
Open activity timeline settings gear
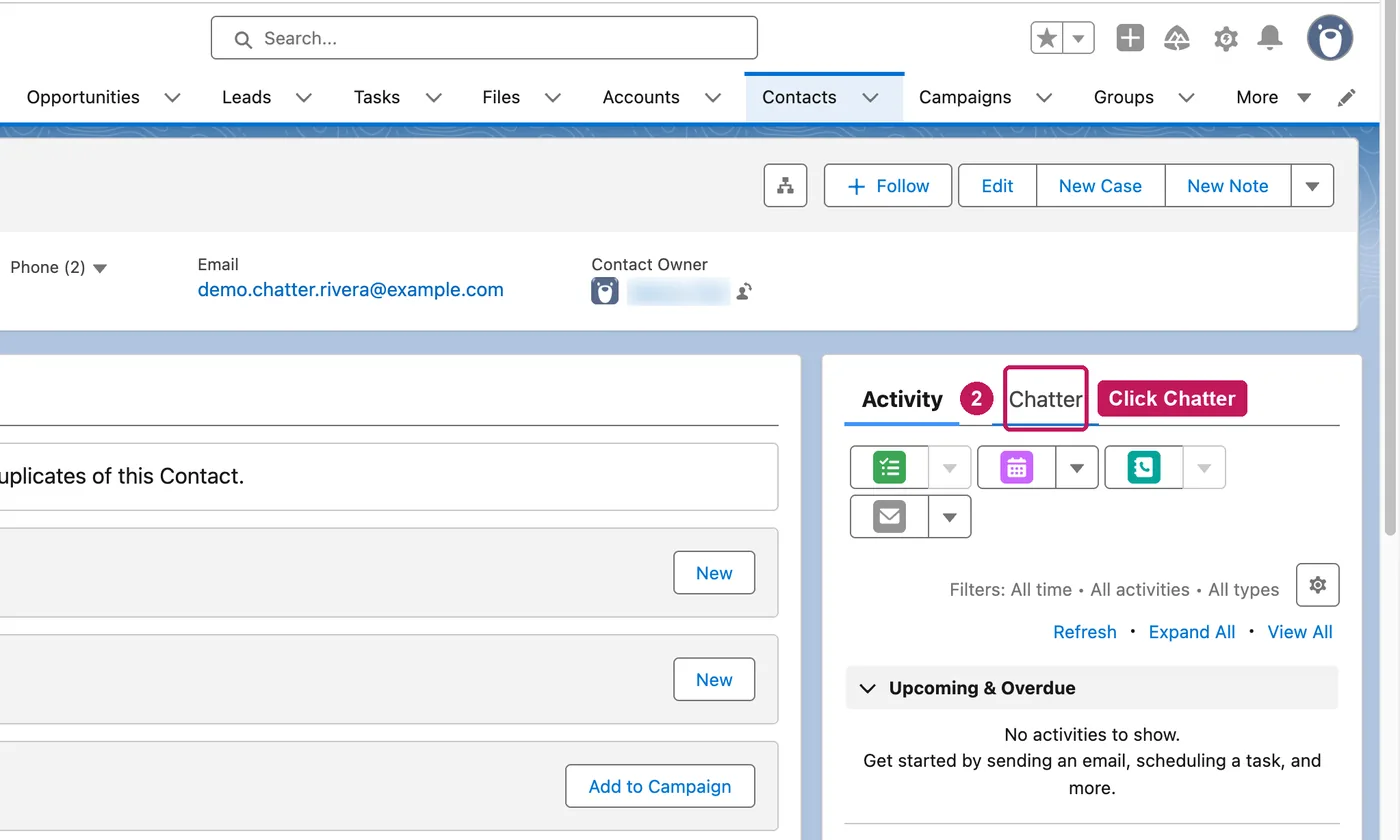coord(1318,585)
